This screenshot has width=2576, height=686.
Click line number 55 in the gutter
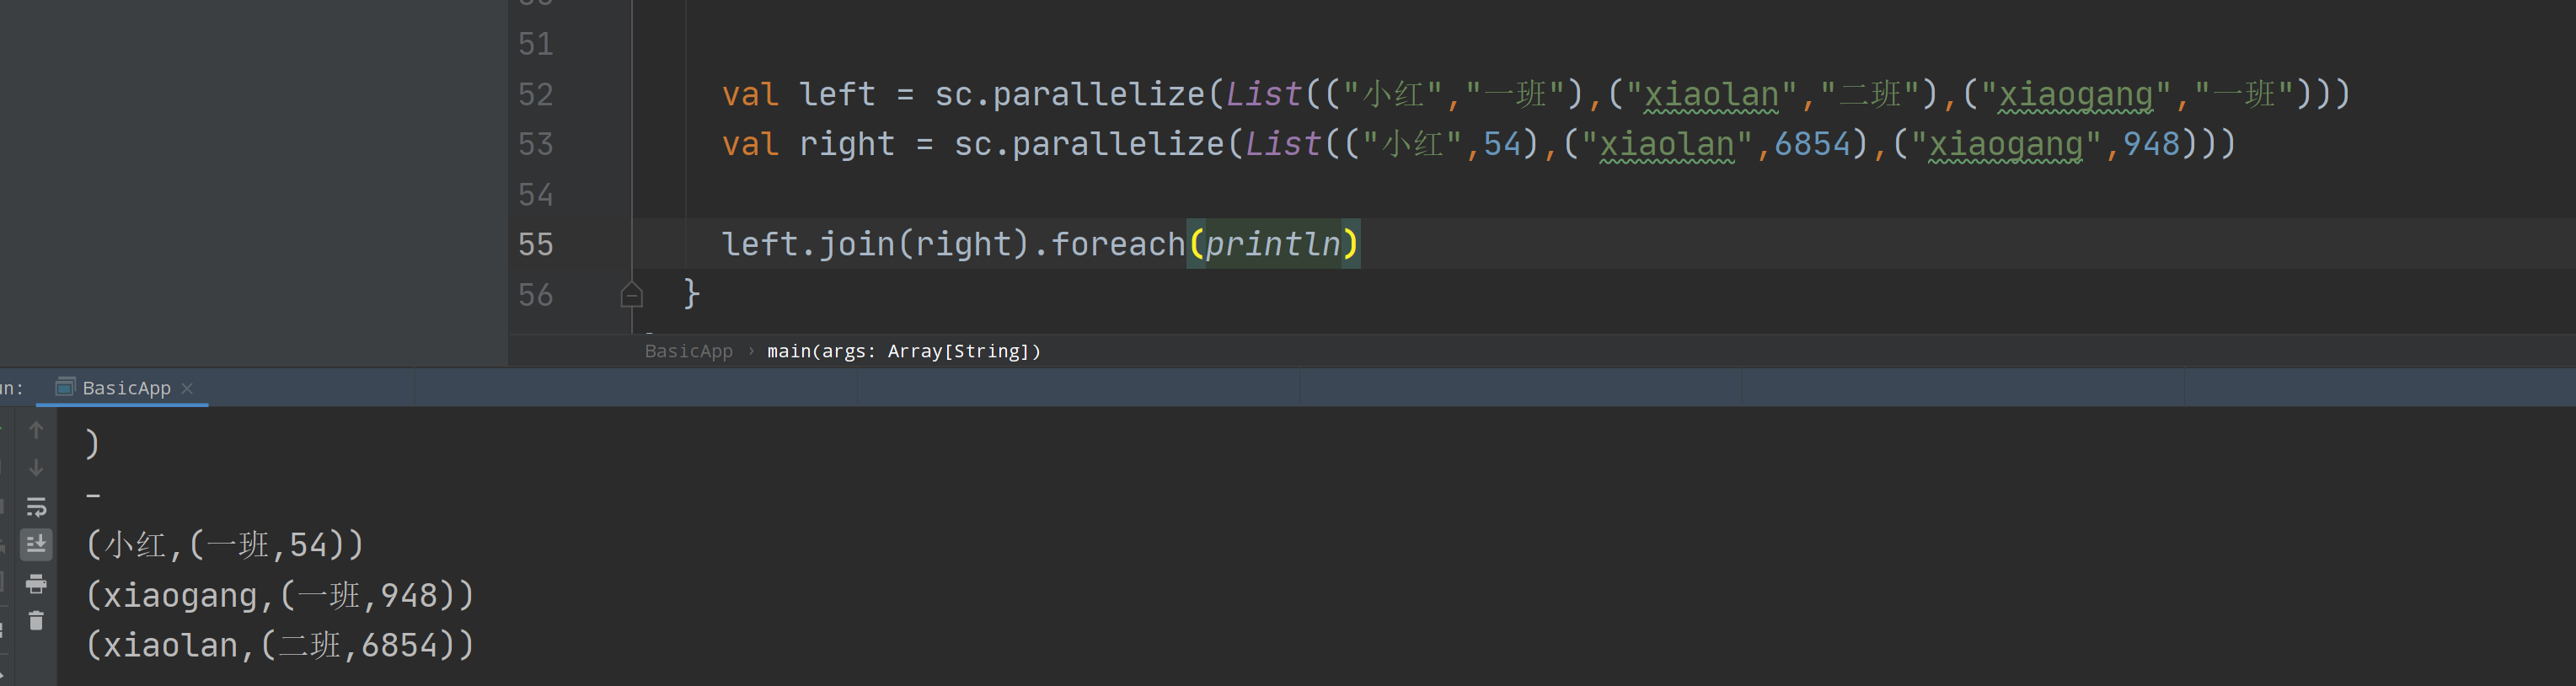click(x=535, y=244)
